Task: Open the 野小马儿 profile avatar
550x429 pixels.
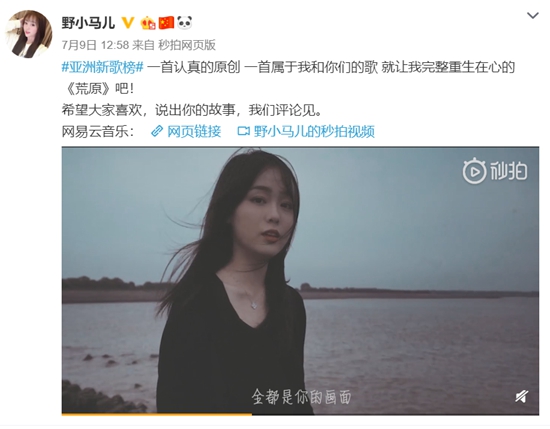Action: coord(29,33)
